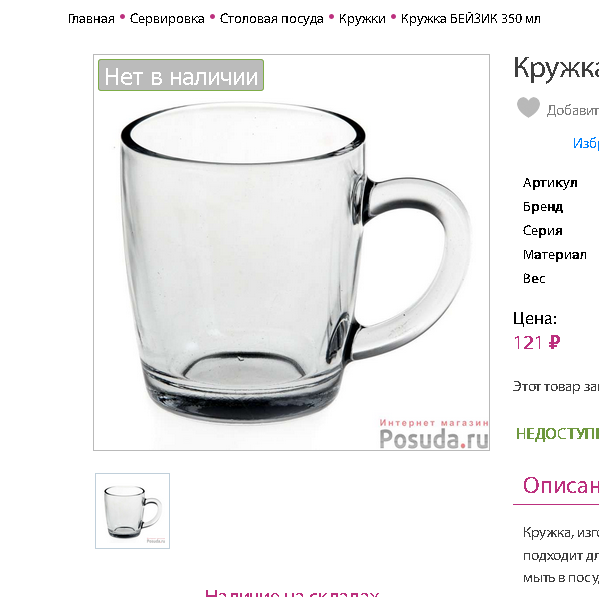Open the Описание section heading
The image size is (599, 597).
tap(560, 485)
